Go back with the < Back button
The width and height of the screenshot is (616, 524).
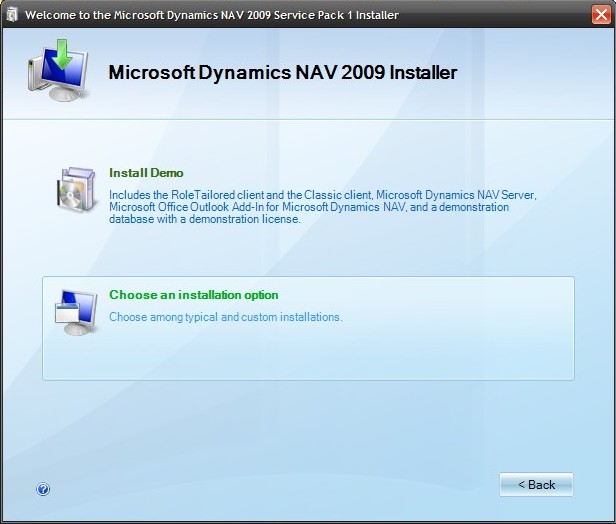[536, 485]
